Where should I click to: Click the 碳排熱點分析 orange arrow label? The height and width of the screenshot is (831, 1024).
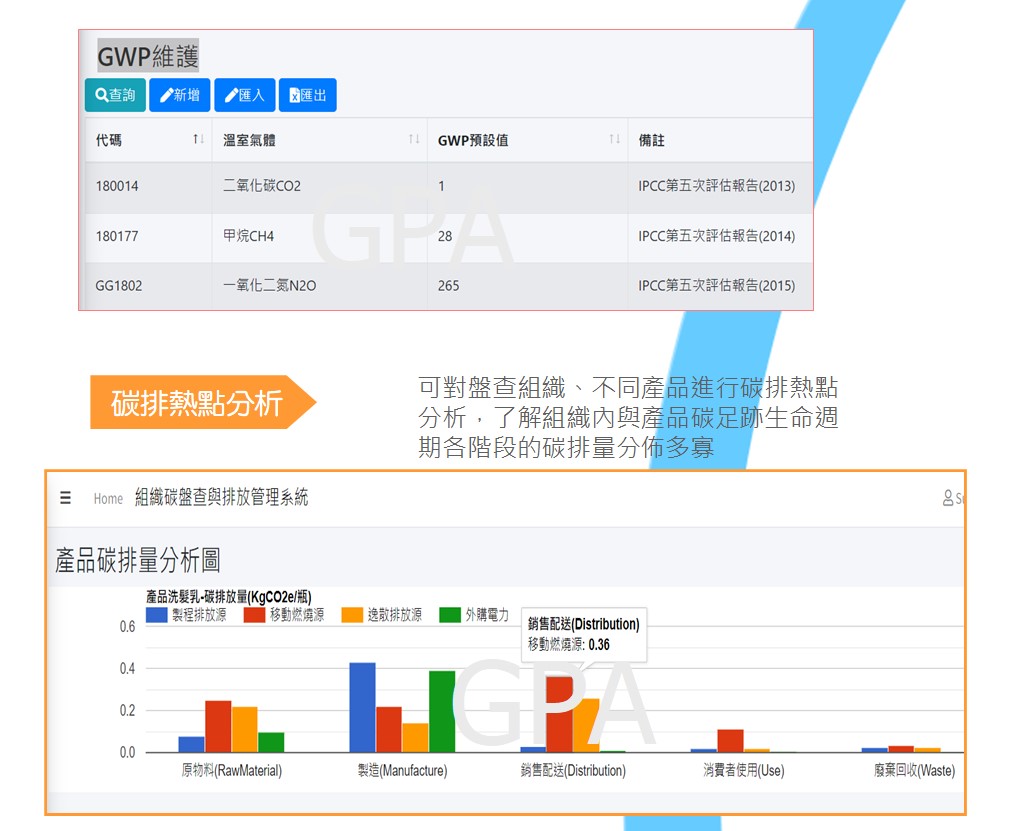pos(198,403)
